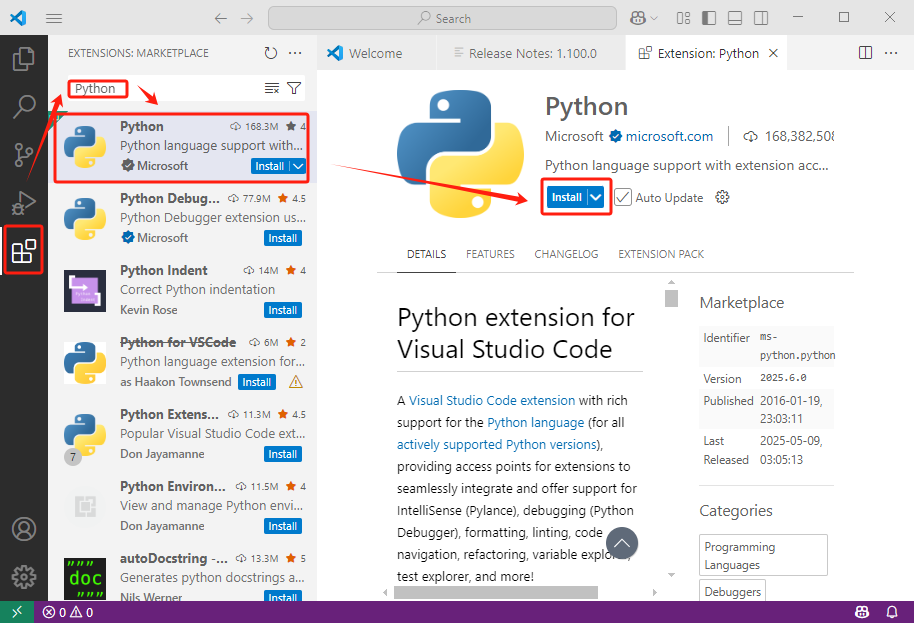The height and width of the screenshot is (623, 914).
Task: Install the Python Indent extension
Action: [x=283, y=310]
